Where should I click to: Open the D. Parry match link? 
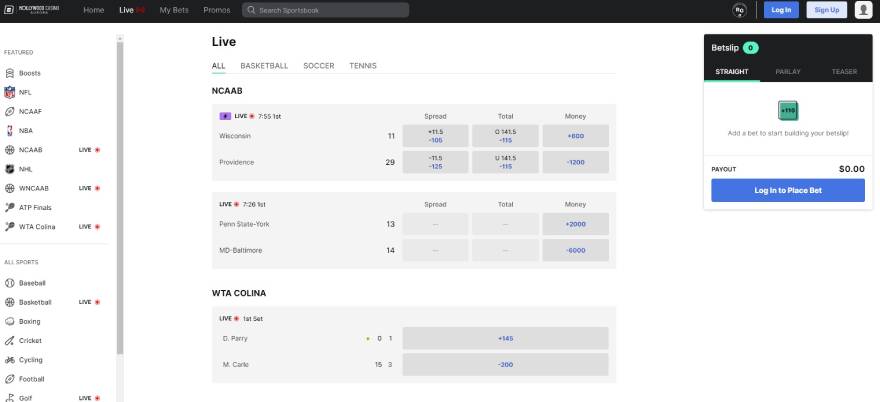[x=235, y=339]
